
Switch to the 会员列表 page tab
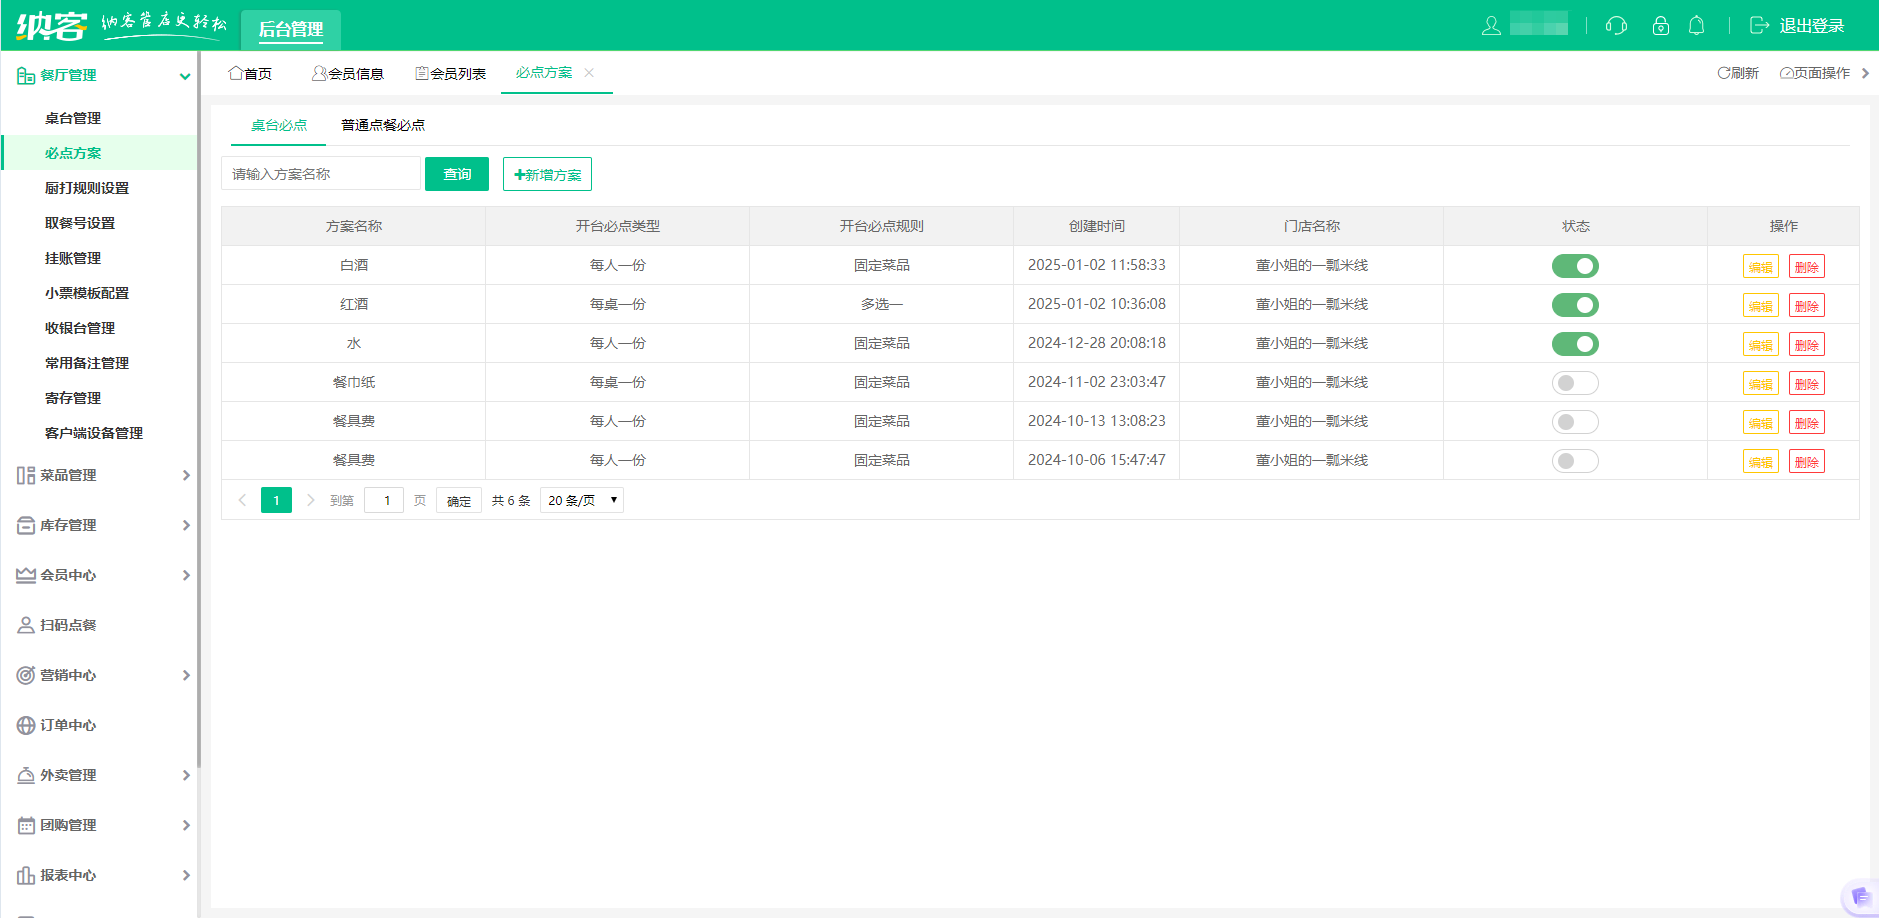pos(451,73)
